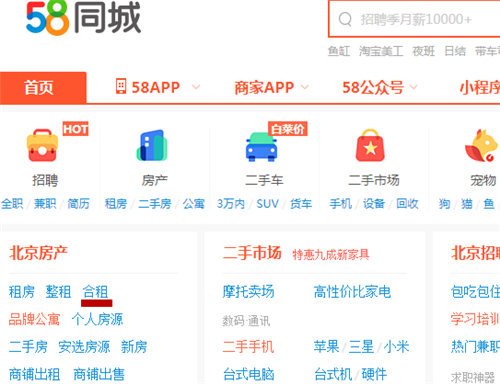Open 商铺出租 in 北京房产
The image size is (500, 384).
pyautogui.click(x=34, y=374)
